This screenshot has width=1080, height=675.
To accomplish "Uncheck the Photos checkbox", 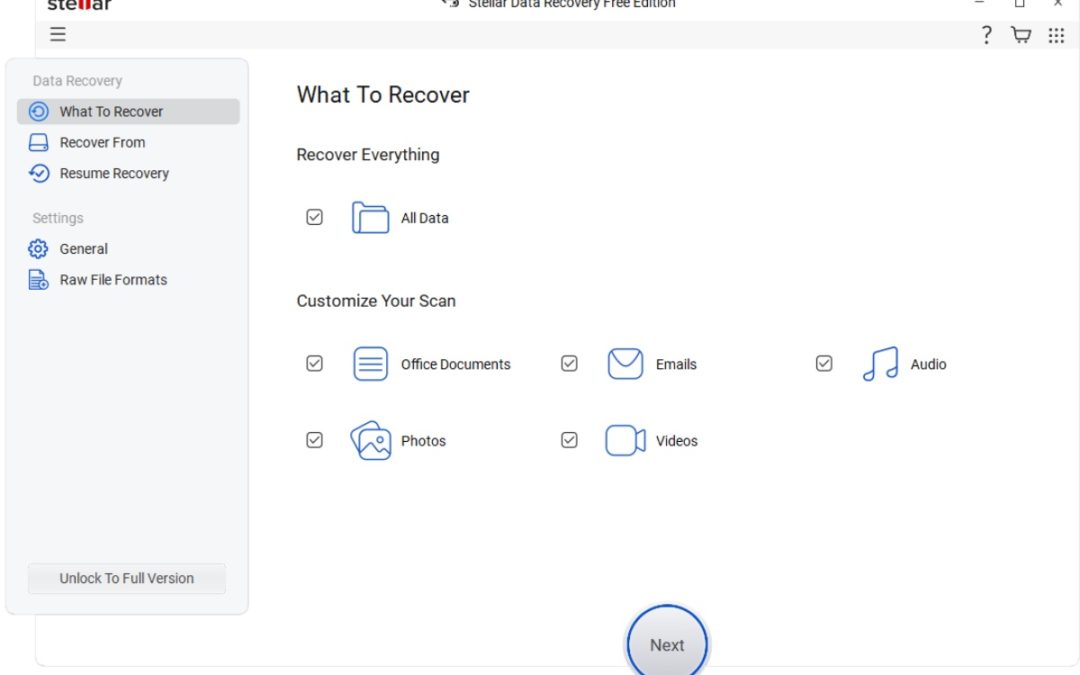I will (x=314, y=440).
